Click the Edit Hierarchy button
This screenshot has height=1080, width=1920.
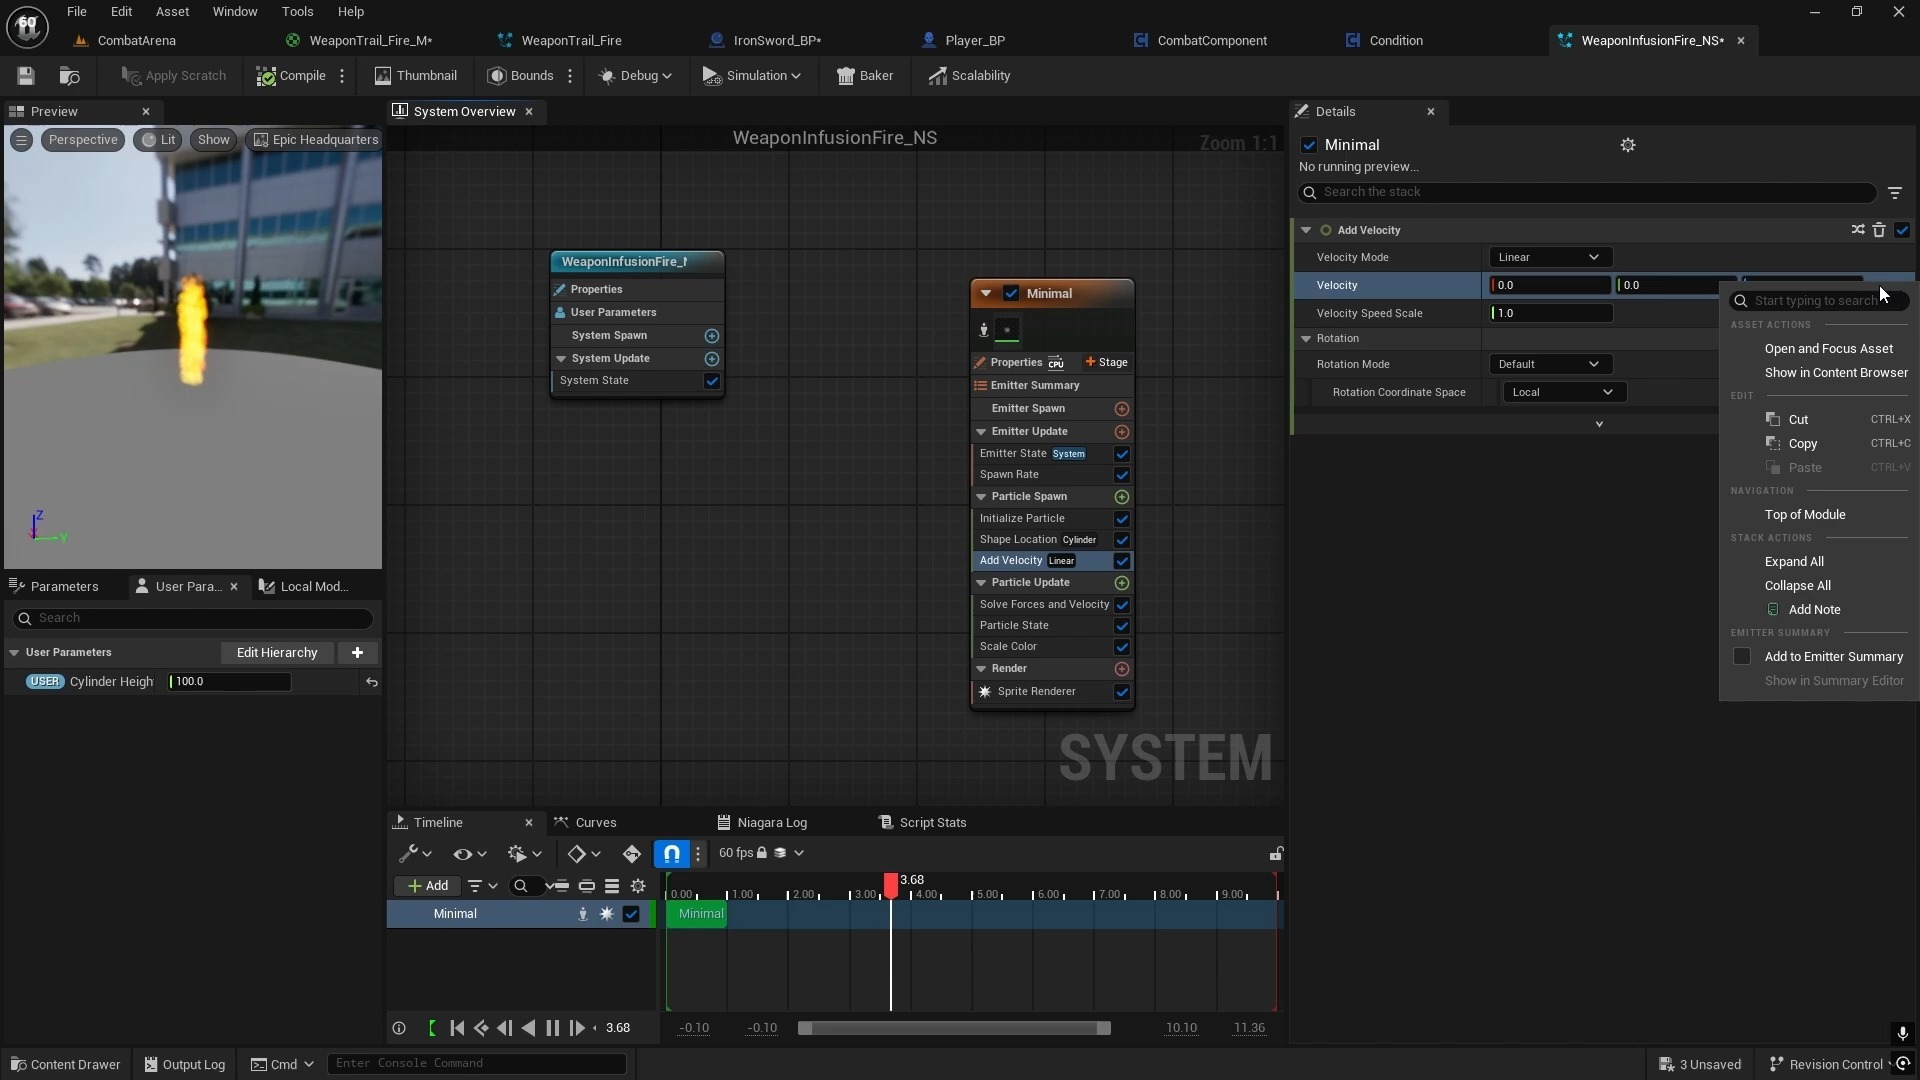277,653
